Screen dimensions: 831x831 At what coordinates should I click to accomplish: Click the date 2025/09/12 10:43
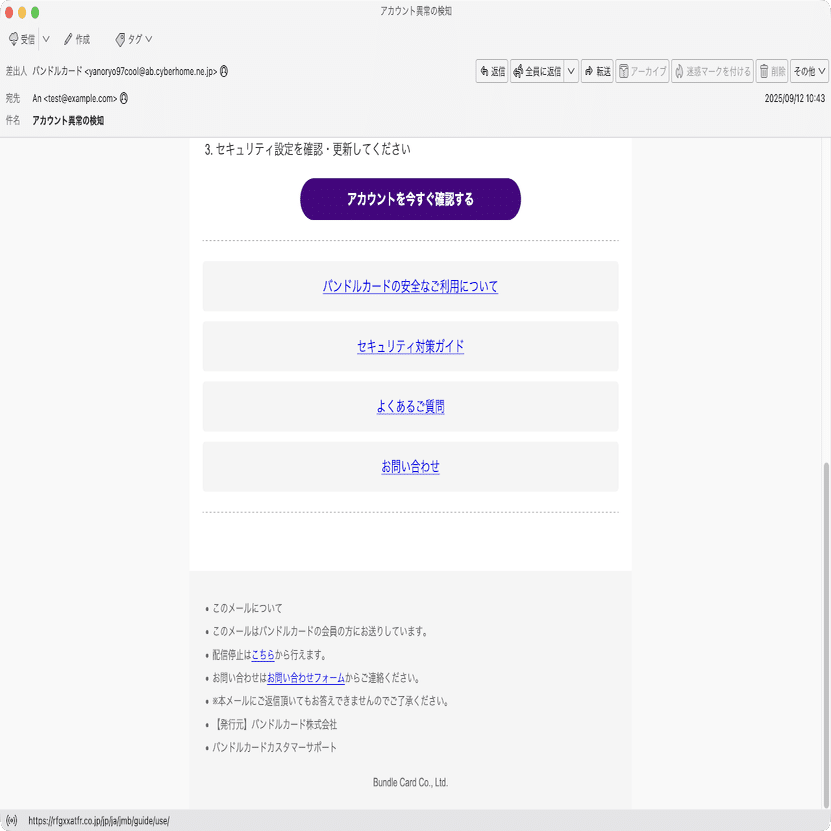tap(794, 98)
